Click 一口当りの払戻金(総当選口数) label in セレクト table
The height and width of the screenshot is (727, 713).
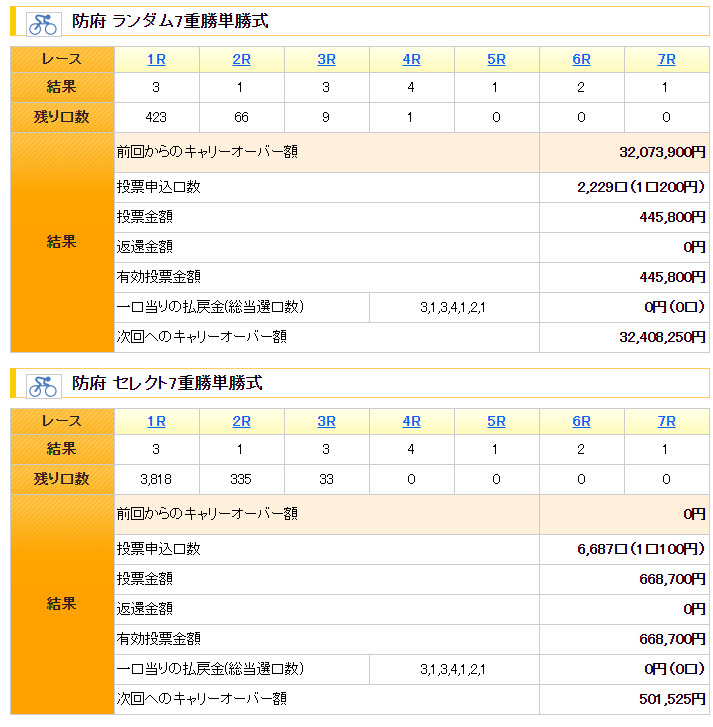210,669
